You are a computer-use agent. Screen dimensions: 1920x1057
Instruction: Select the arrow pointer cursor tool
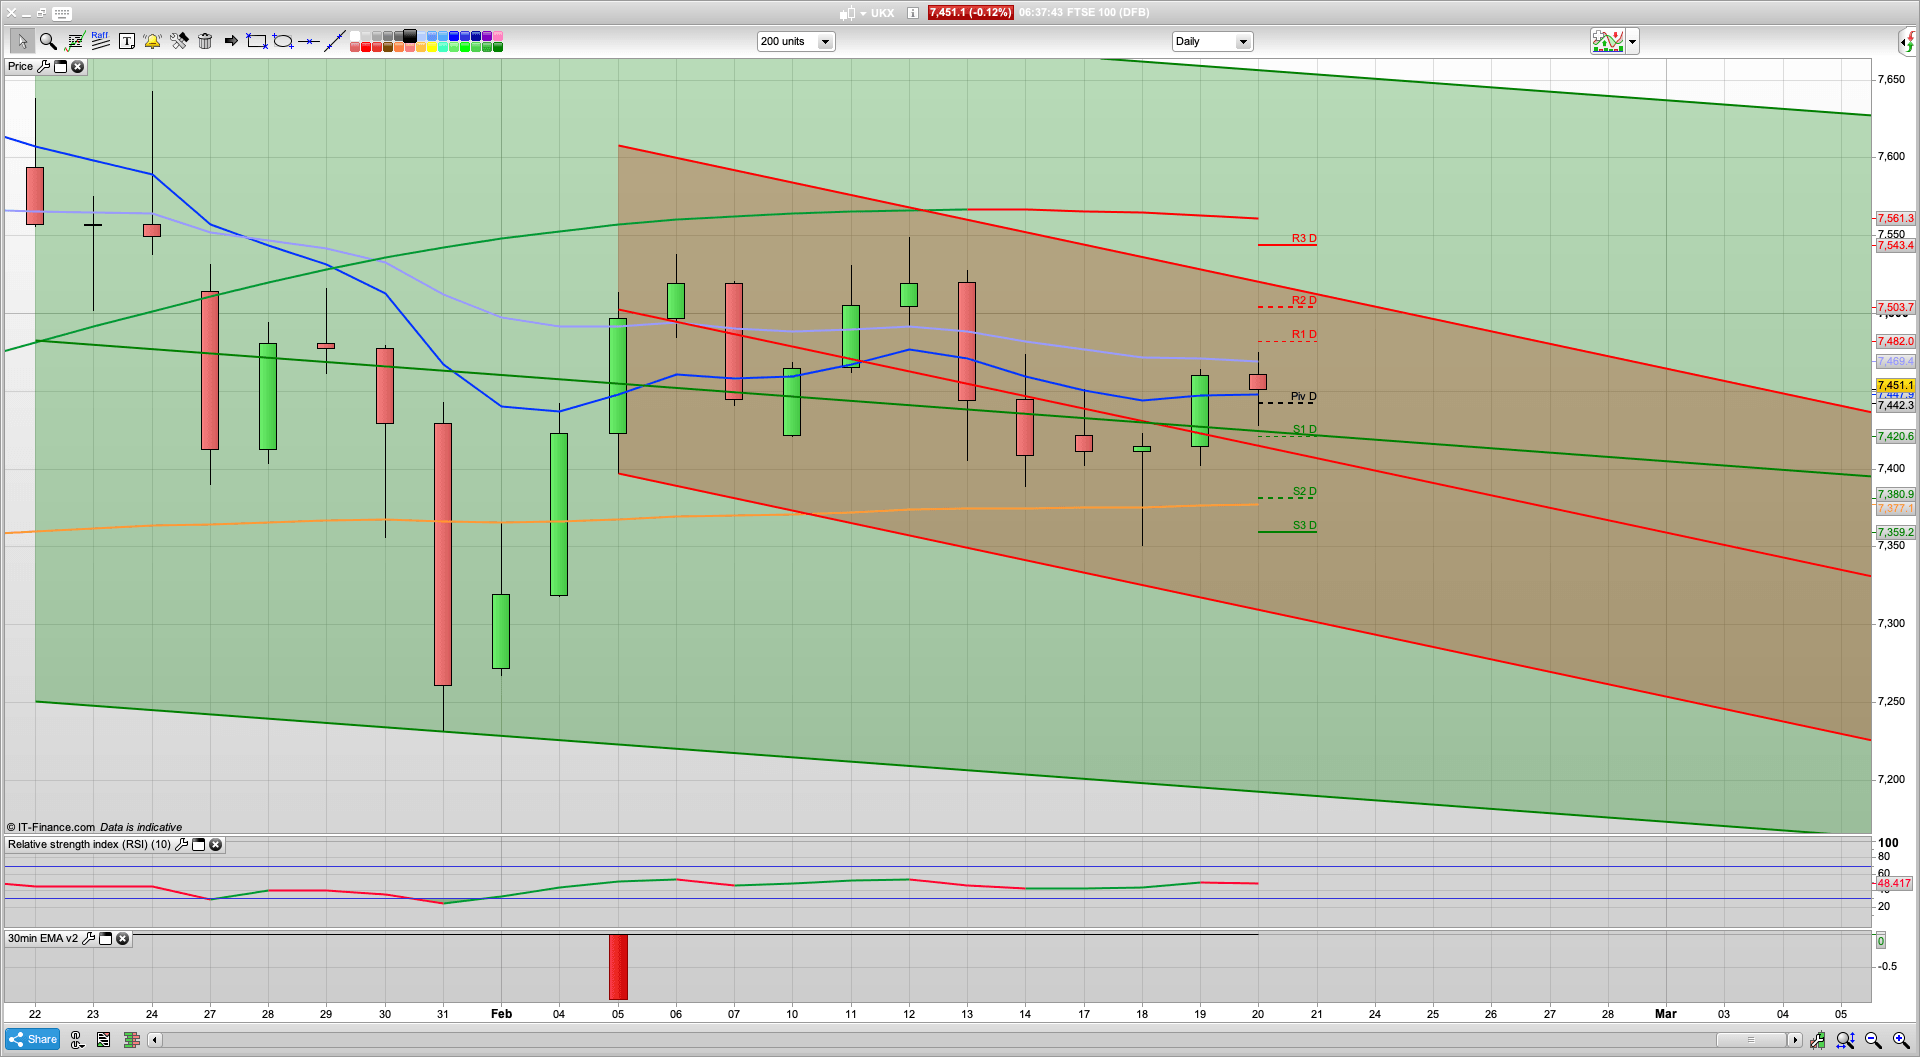point(22,41)
